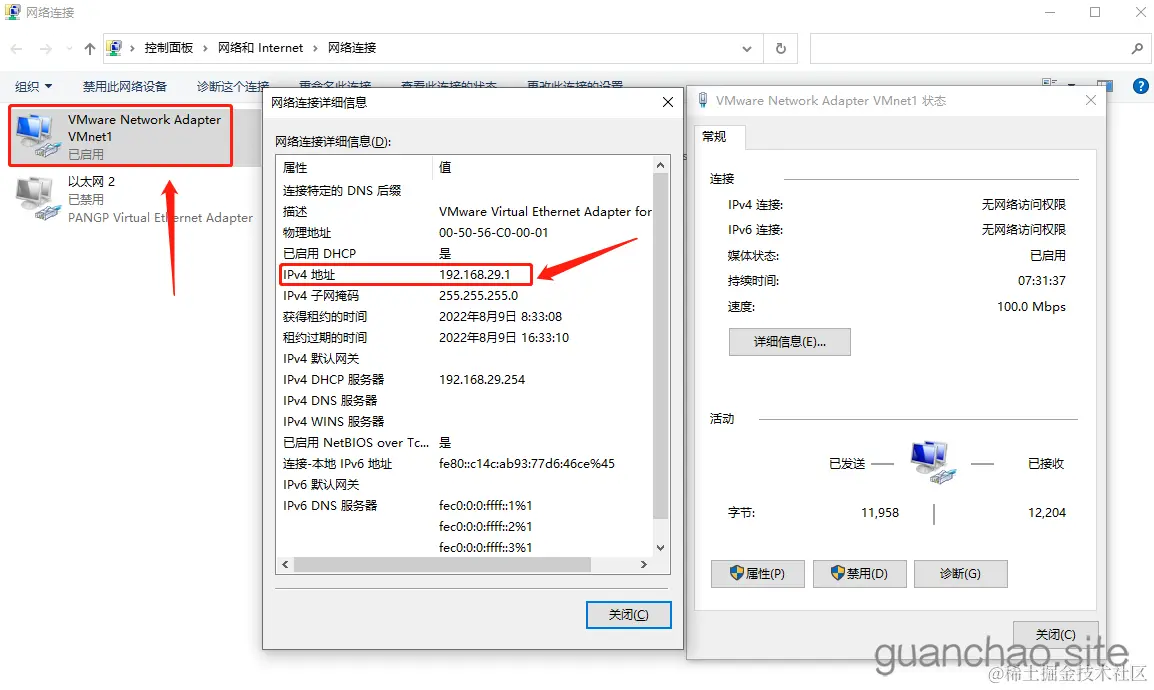Open 属性(P) with shield icon

click(757, 574)
